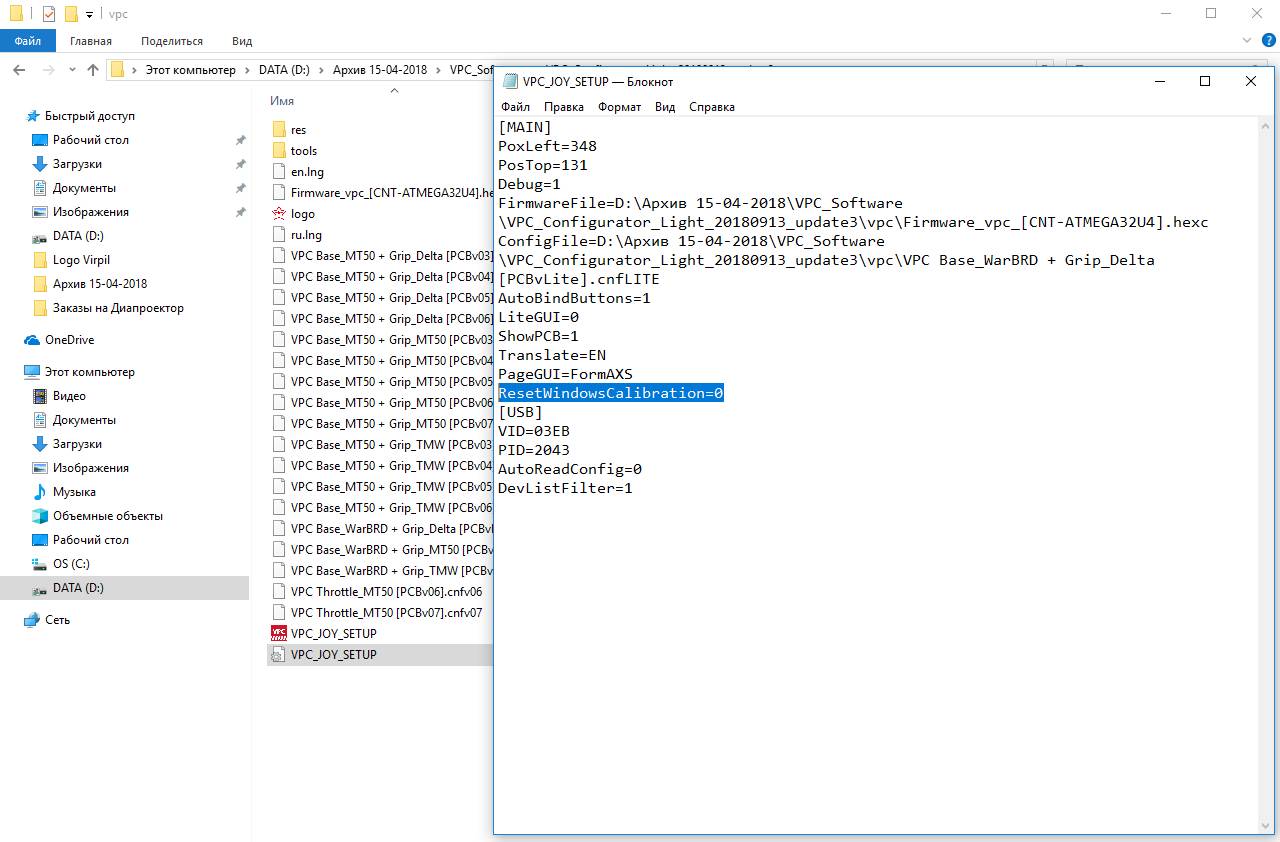Open Explorer help with the question mark icon
The width and height of the screenshot is (1280, 842).
1267,41
